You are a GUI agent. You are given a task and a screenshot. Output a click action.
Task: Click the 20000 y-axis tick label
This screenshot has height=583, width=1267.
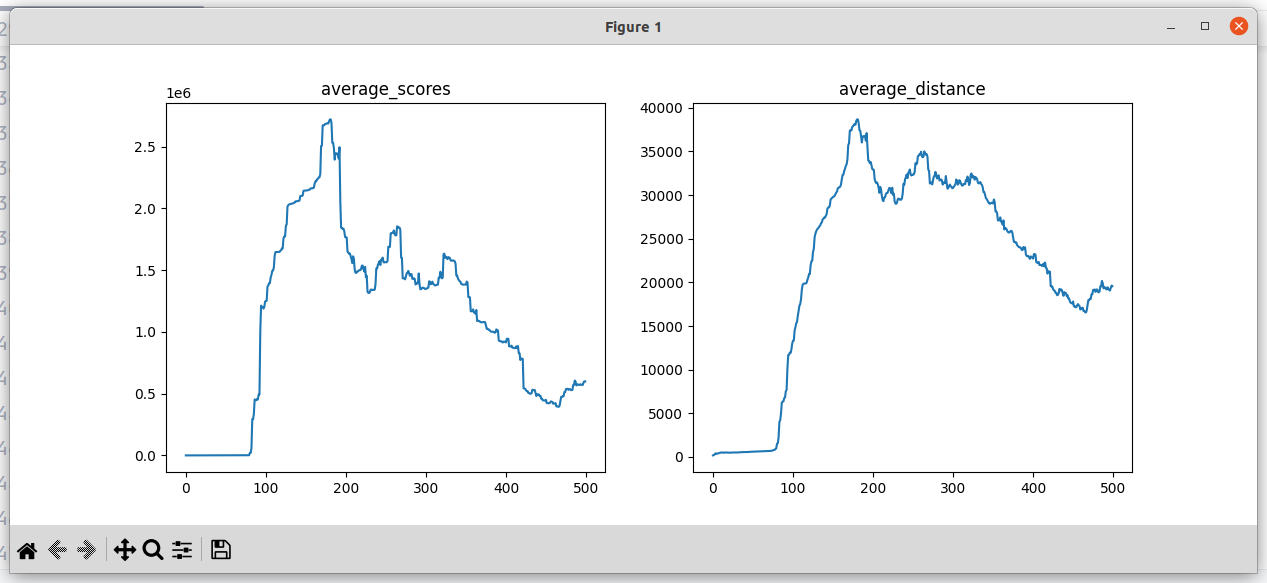pos(662,283)
